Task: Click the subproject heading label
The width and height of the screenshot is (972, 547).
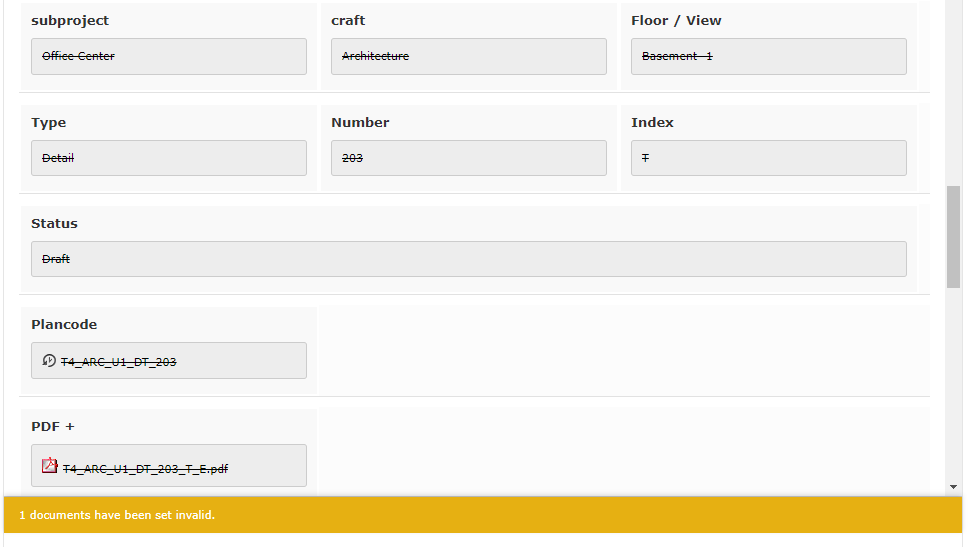Action: 70,20
